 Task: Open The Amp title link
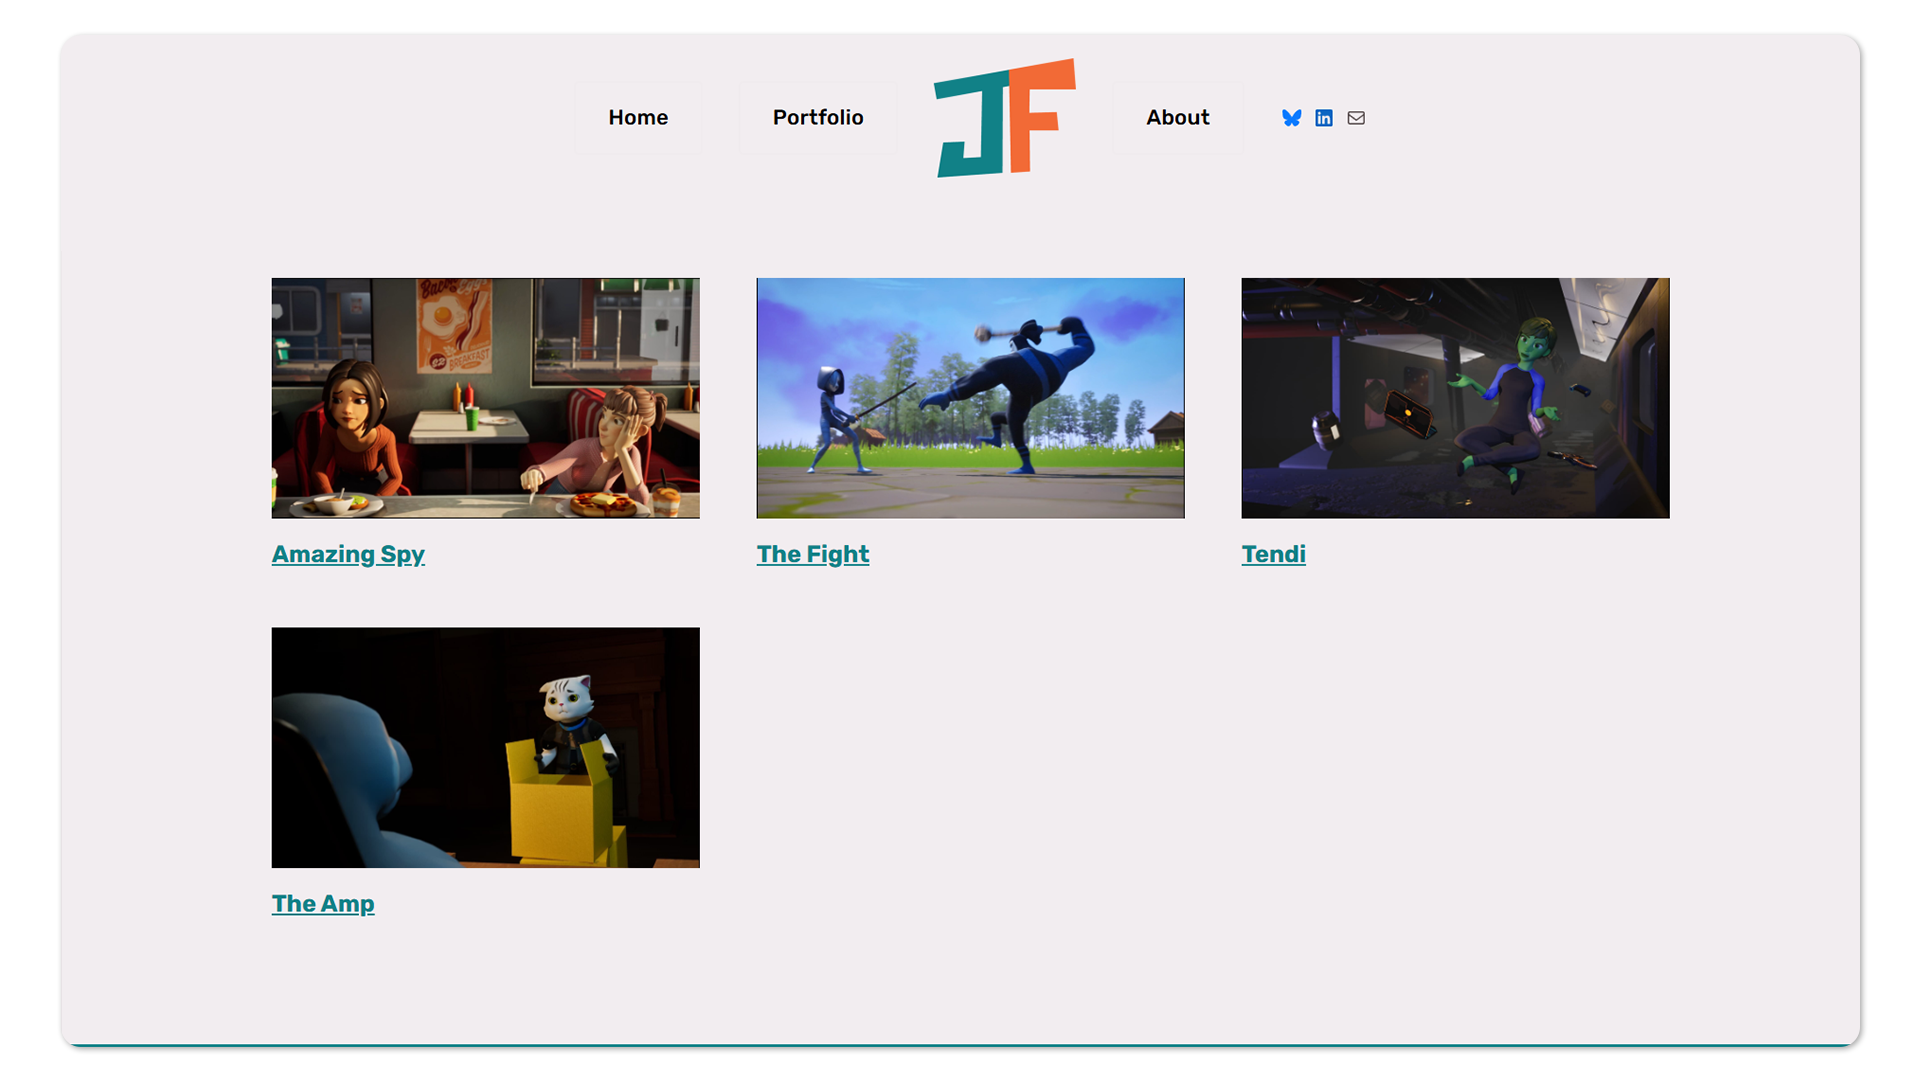click(x=323, y=904)
